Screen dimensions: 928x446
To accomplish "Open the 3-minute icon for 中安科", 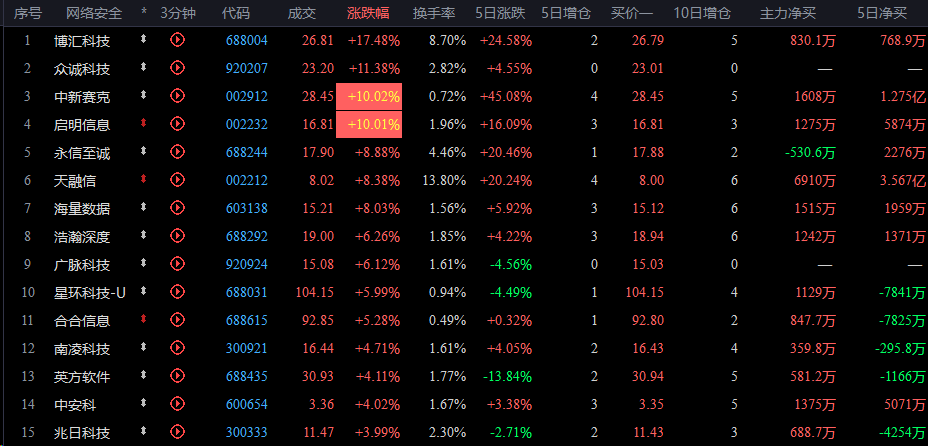I will pos(178,404).
